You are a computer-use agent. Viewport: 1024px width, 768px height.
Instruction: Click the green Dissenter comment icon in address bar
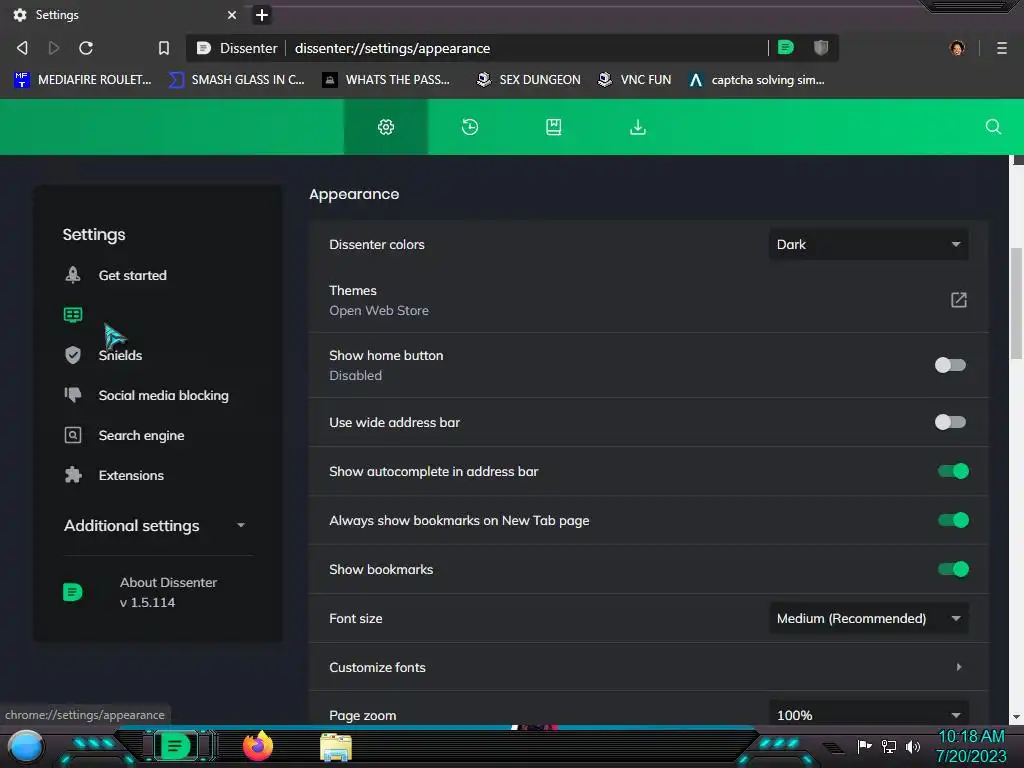point(786,47)
